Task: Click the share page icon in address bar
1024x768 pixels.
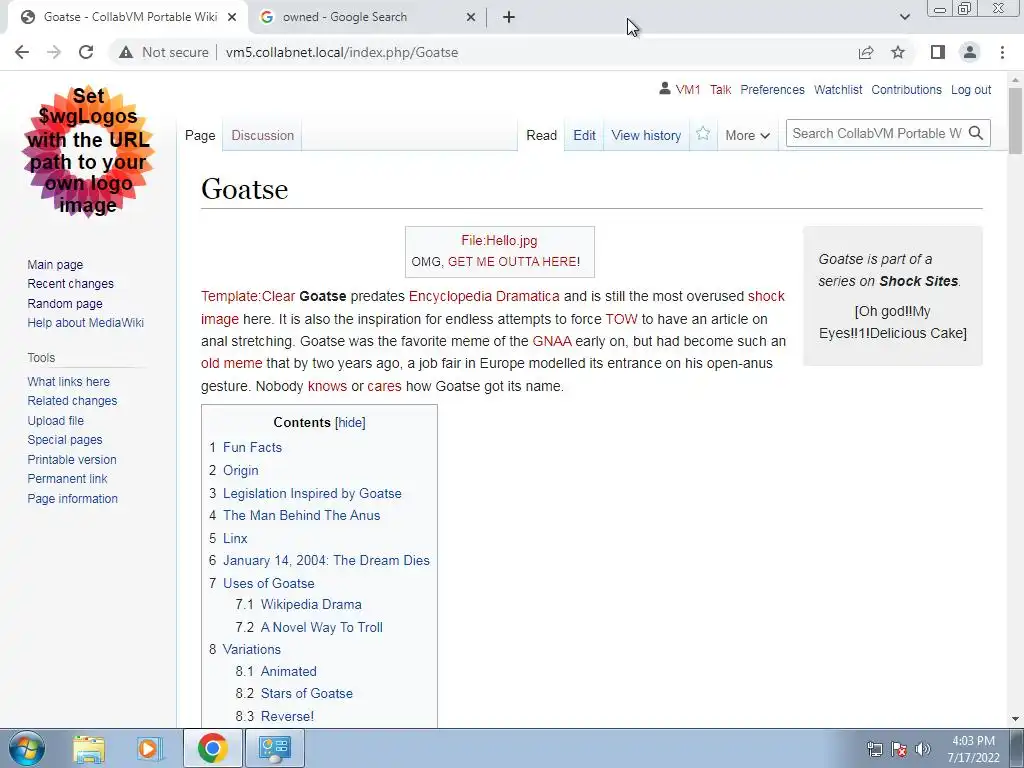Action: click(x=866, y=52)
